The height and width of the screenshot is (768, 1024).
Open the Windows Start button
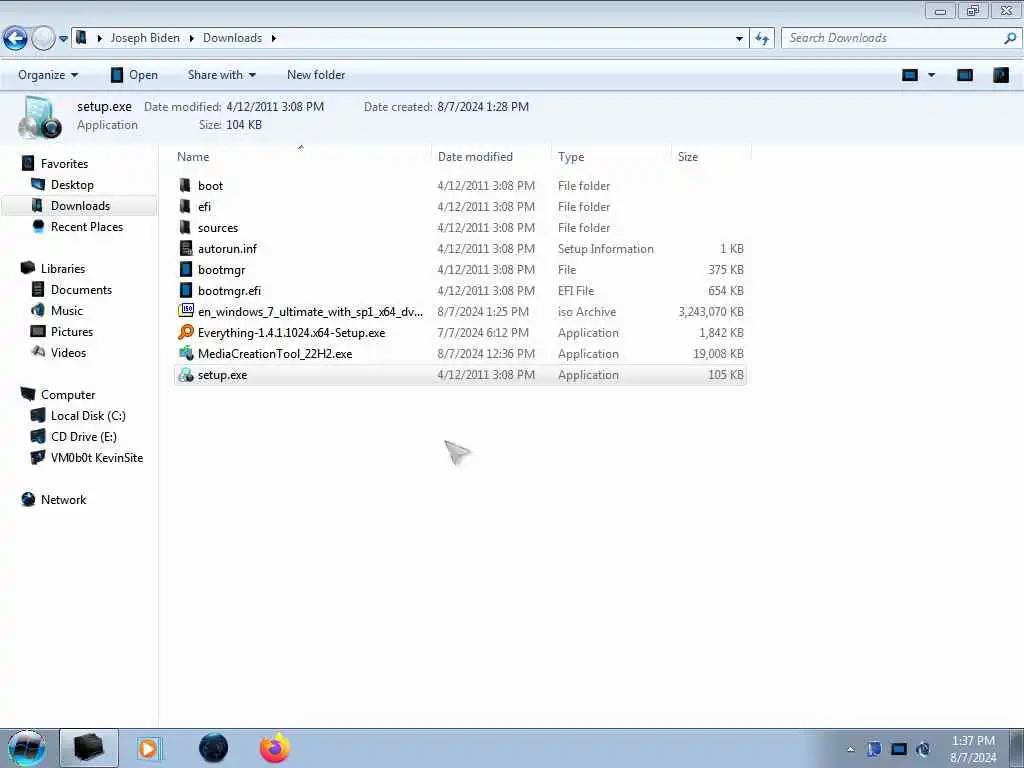pyautogui.click(x=27, y=748)
